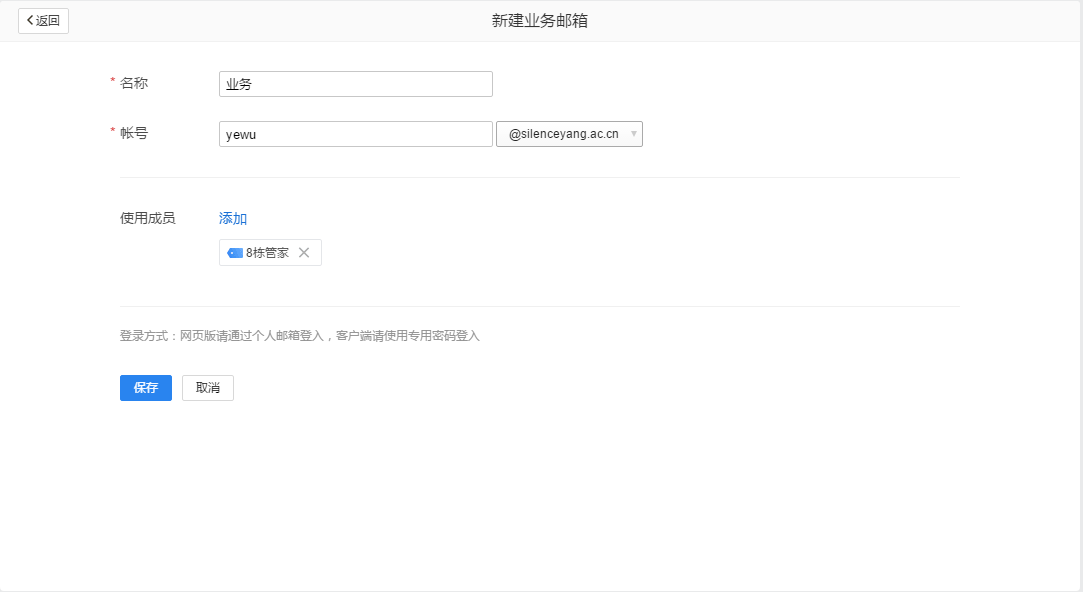Click the 登录方式 instruction text
This screenshot has height=592, width=1083.
pos(299,335)
